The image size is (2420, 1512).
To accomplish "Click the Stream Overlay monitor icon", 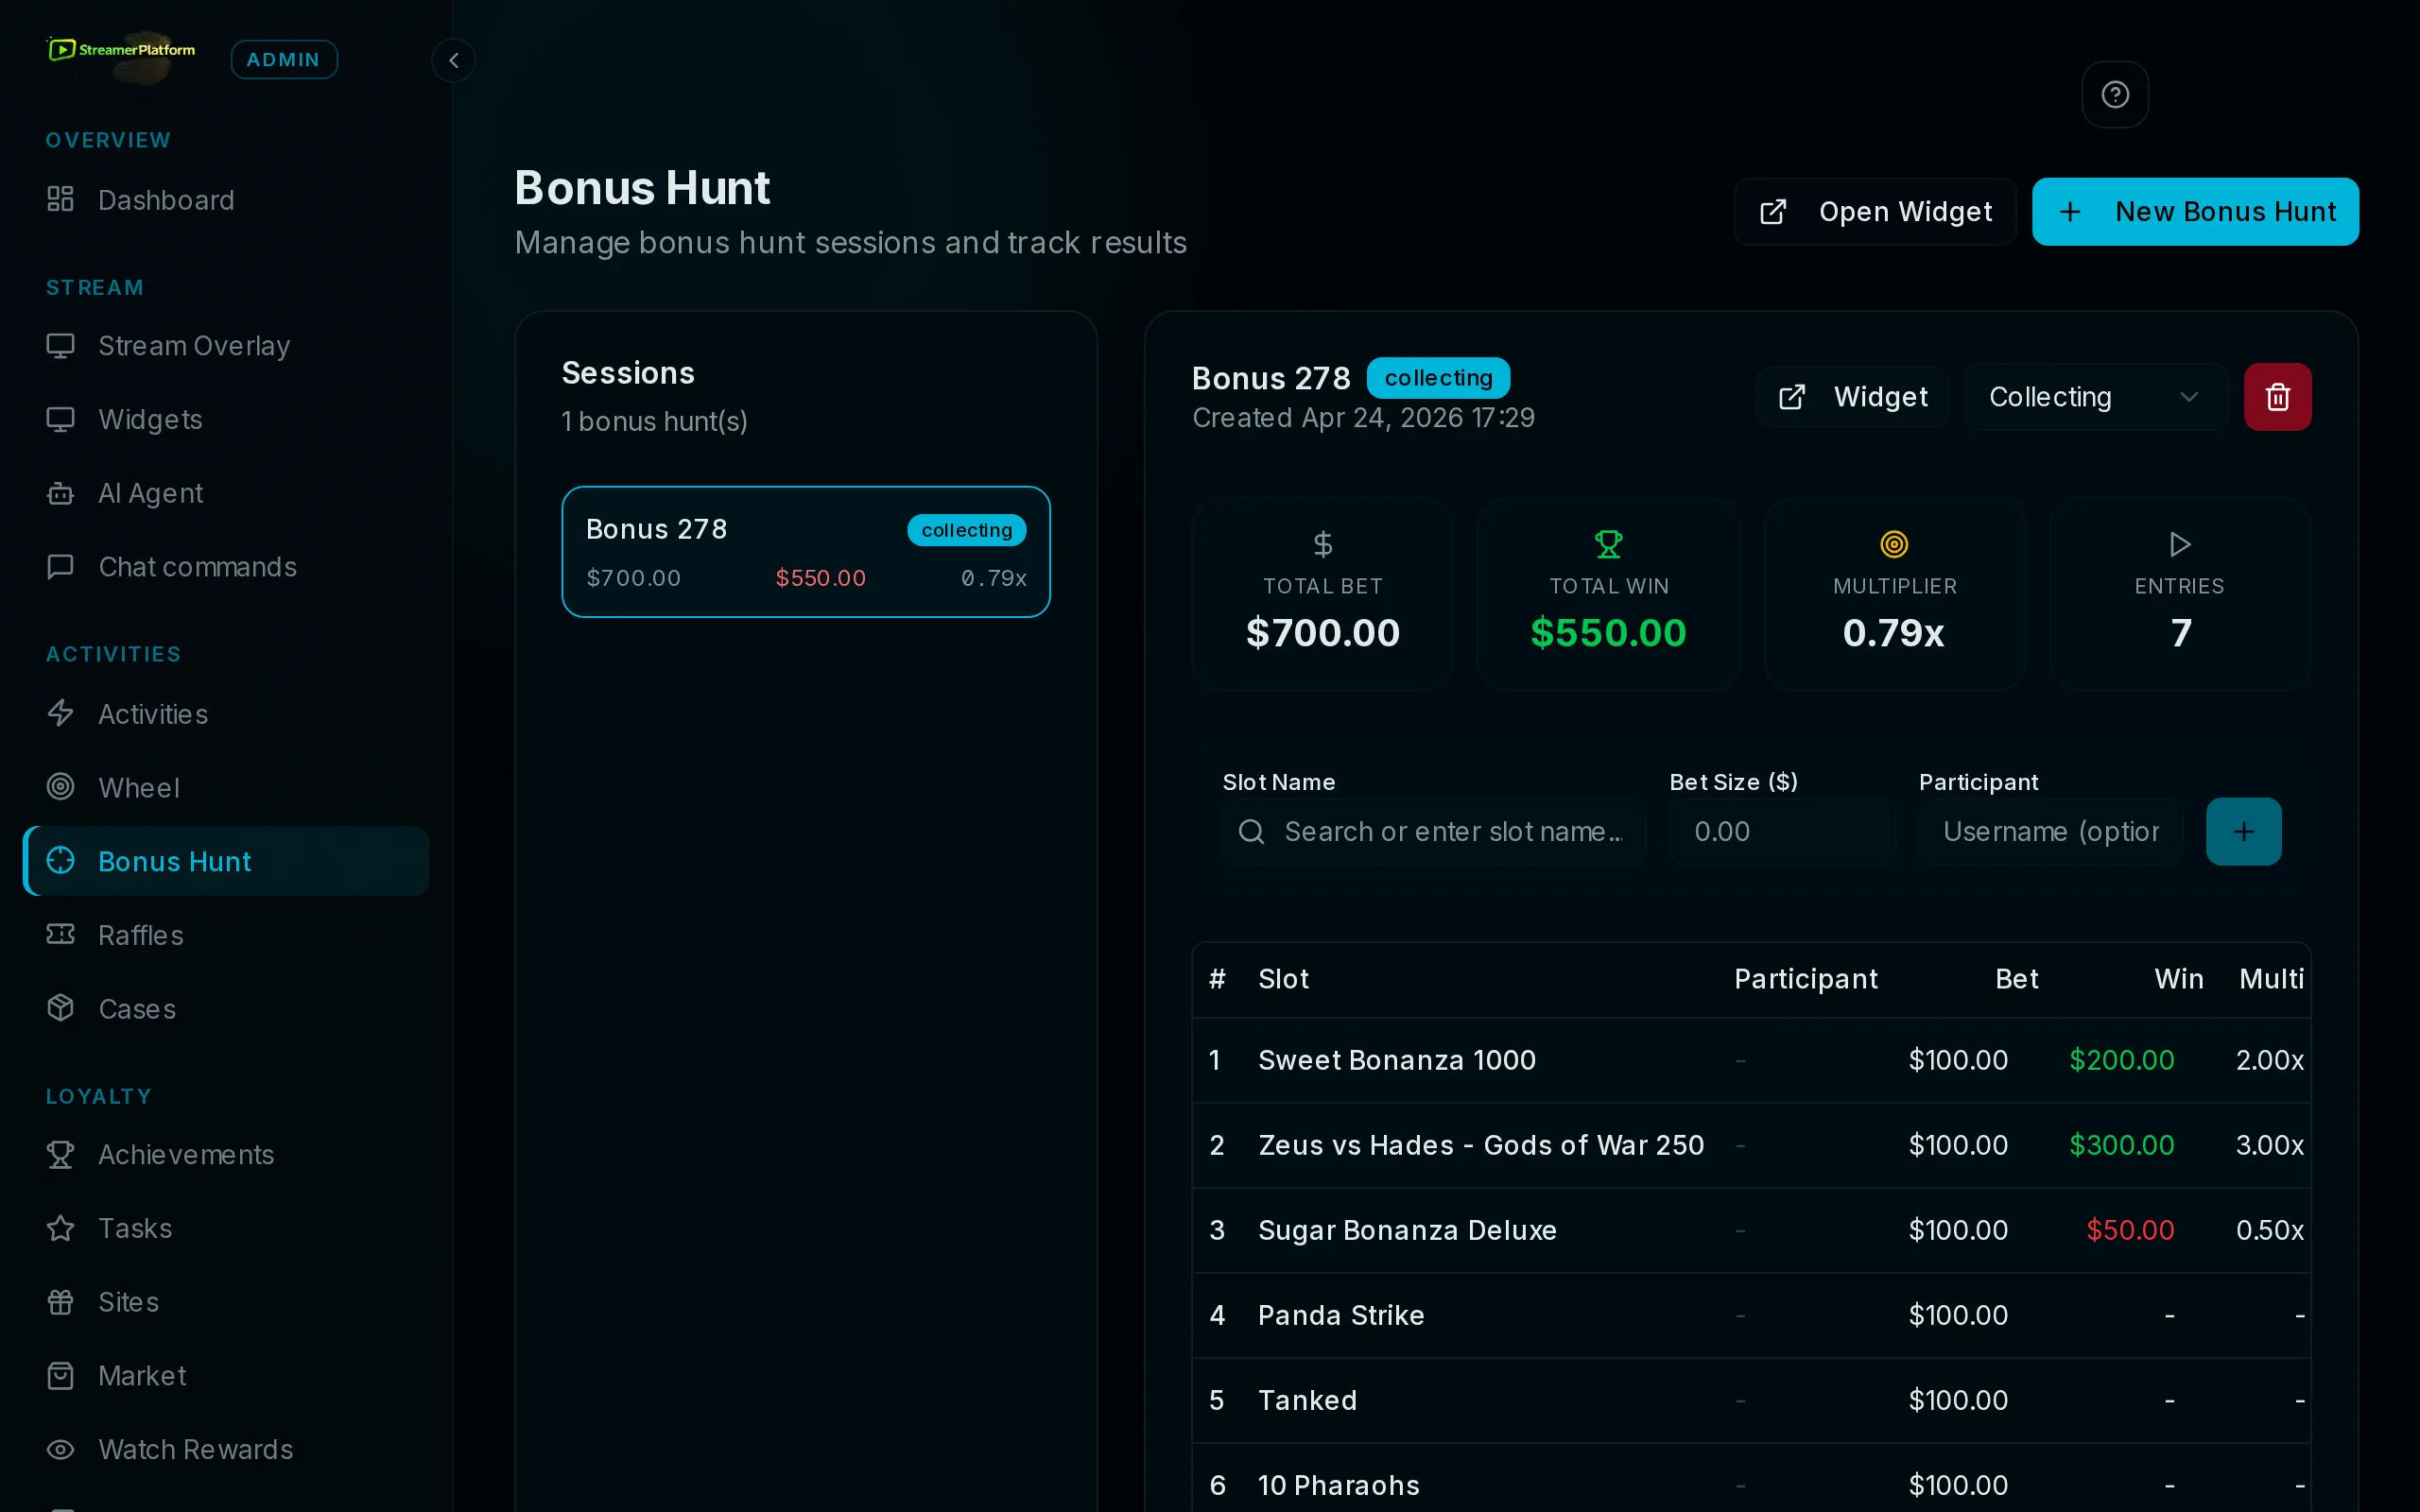I will (x=61, y=345).
